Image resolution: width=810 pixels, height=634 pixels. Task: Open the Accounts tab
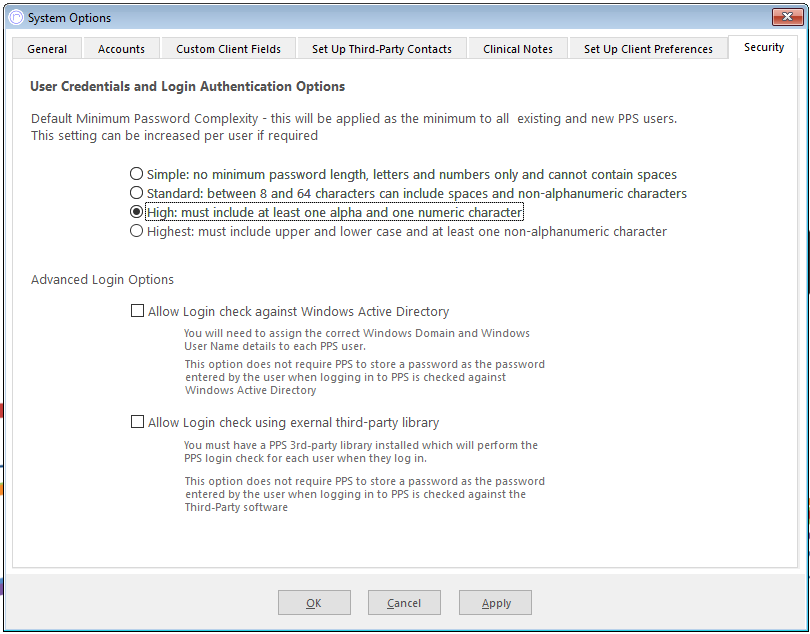tap(121, 49)
